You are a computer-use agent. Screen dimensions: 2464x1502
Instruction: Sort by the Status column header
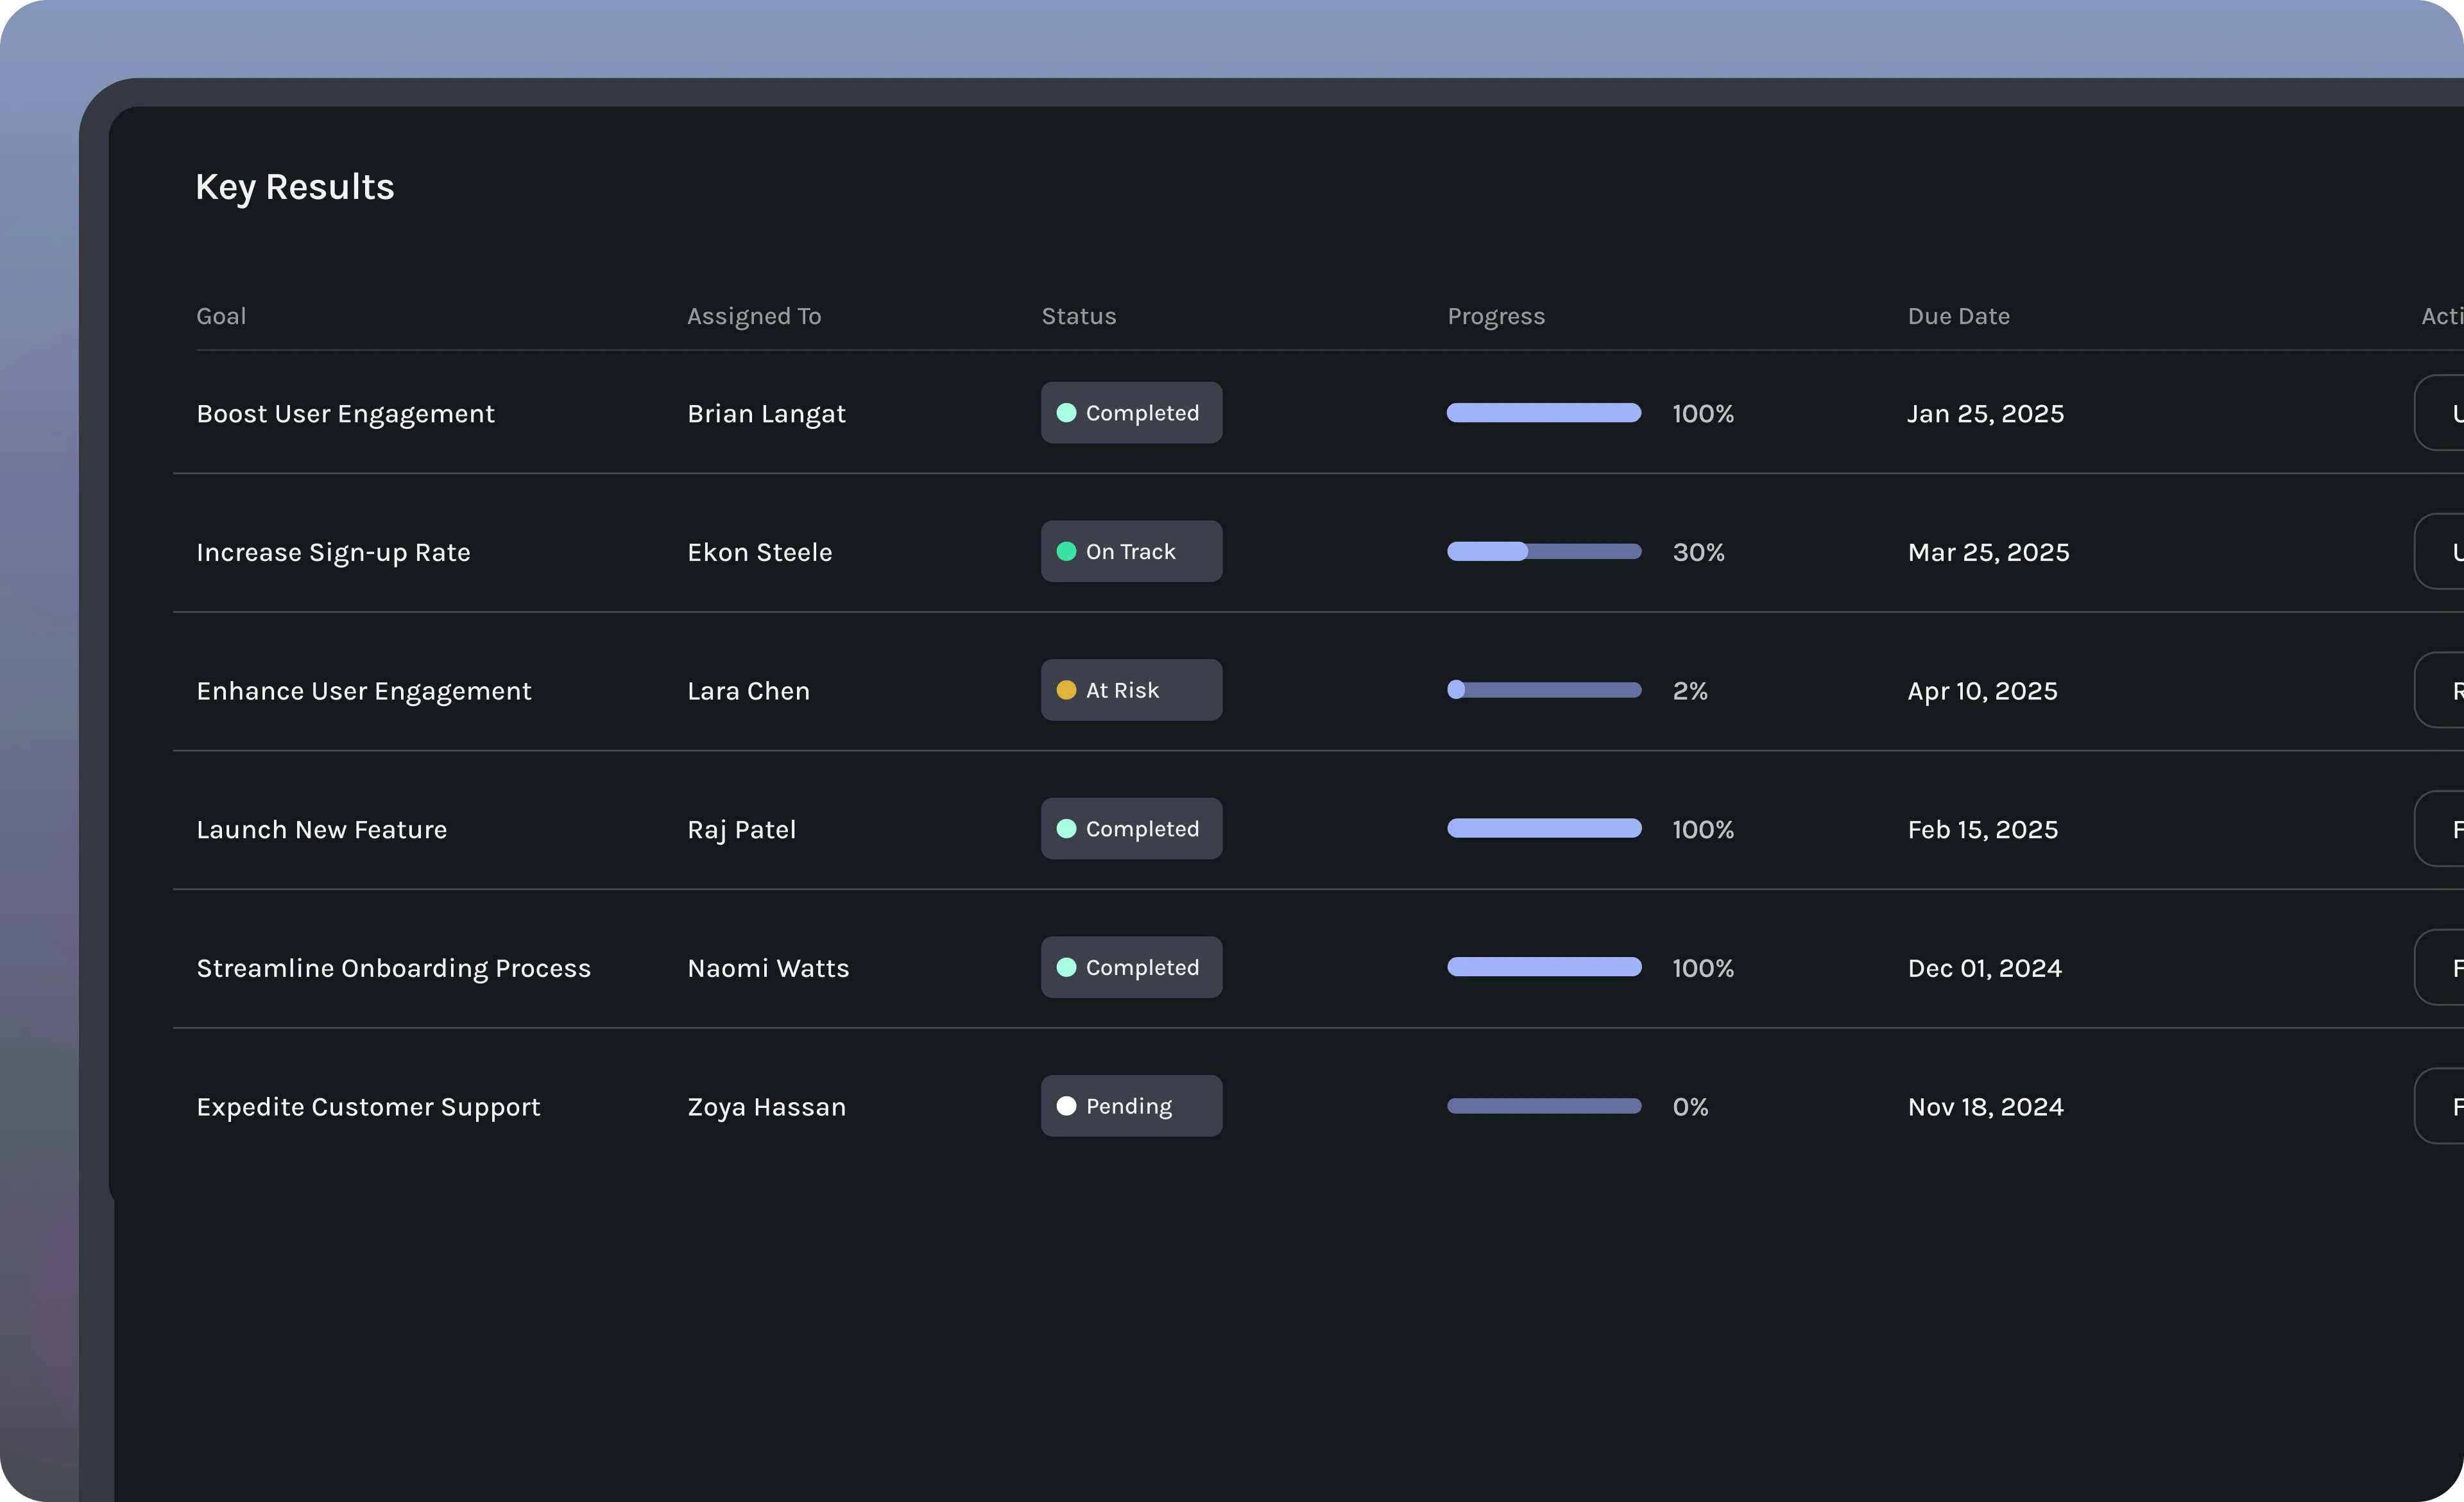click(x=1078, y=316)
